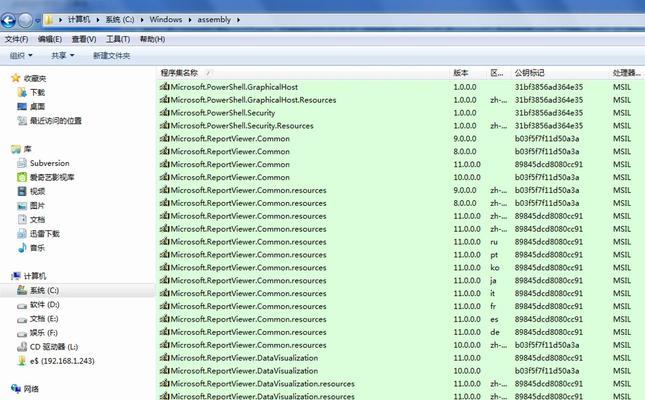The width and height of the screenshot is (645, 400).
Task: Click the 文档 library icon
Action: [22, 220]
